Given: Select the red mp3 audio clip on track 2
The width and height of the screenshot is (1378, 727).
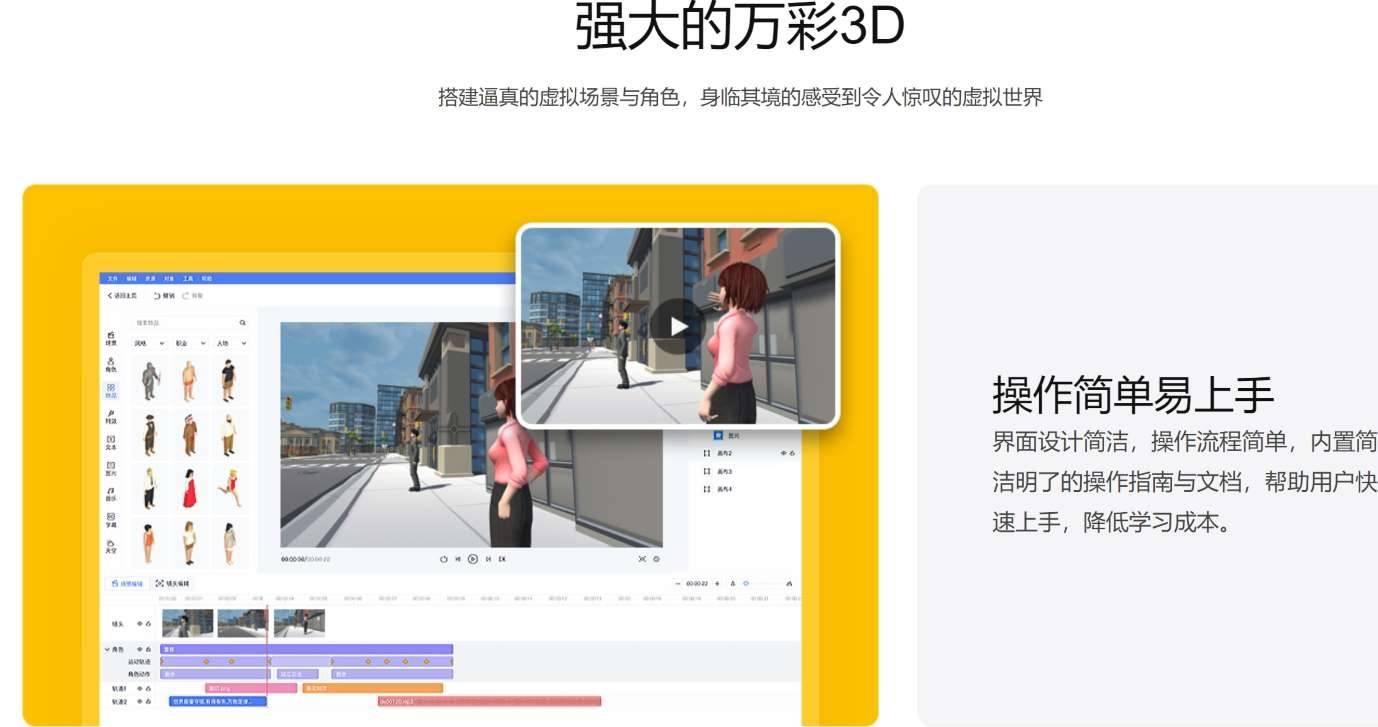Looking at the screenshot, I should tap(490, 701).
